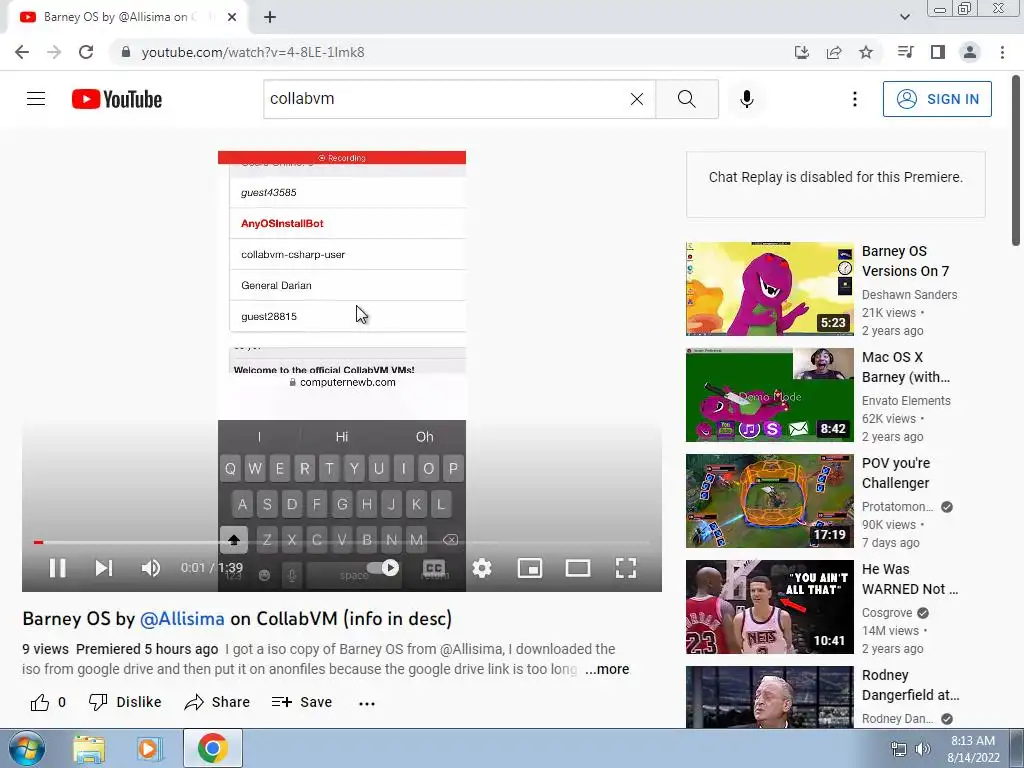Open Rodney Dangerfield video title

click(x=910, y=684)
